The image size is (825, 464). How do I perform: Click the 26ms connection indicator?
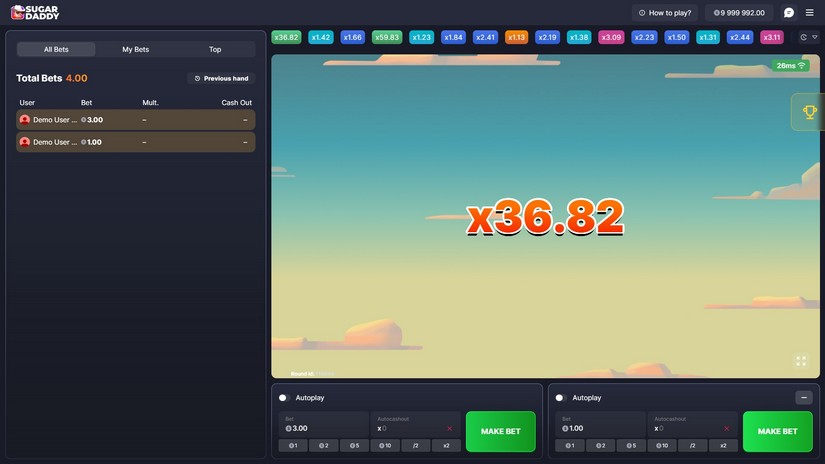pyautogui.click(x=790, y=66)
